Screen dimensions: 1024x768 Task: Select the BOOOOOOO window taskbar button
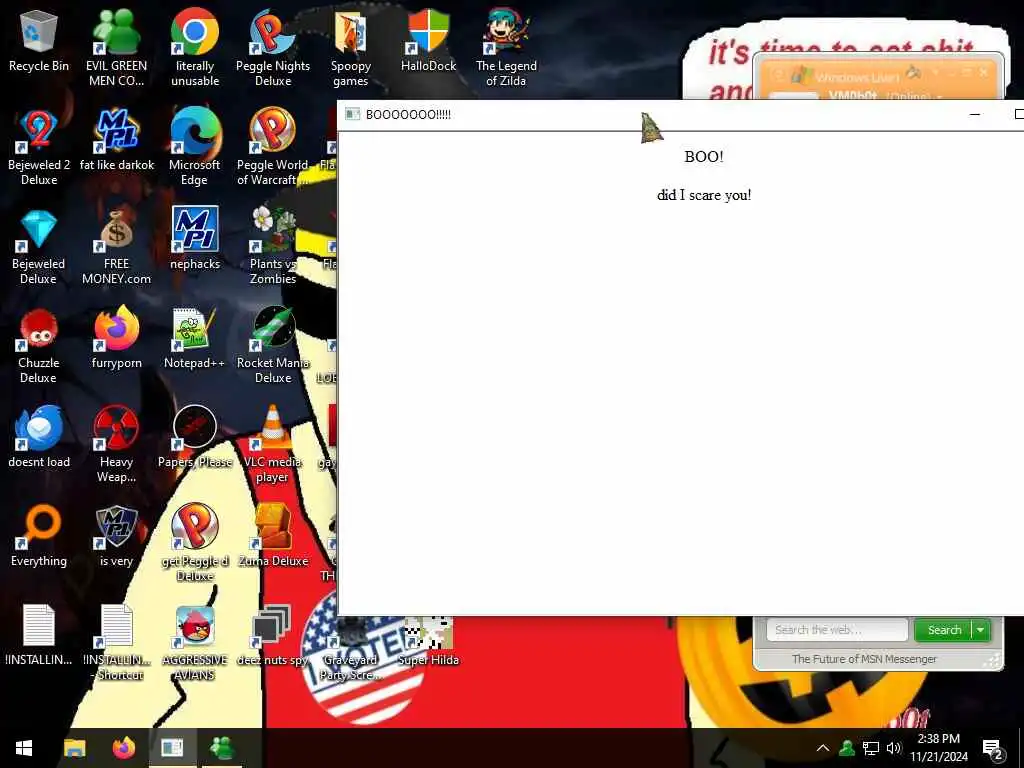point(172,748)
